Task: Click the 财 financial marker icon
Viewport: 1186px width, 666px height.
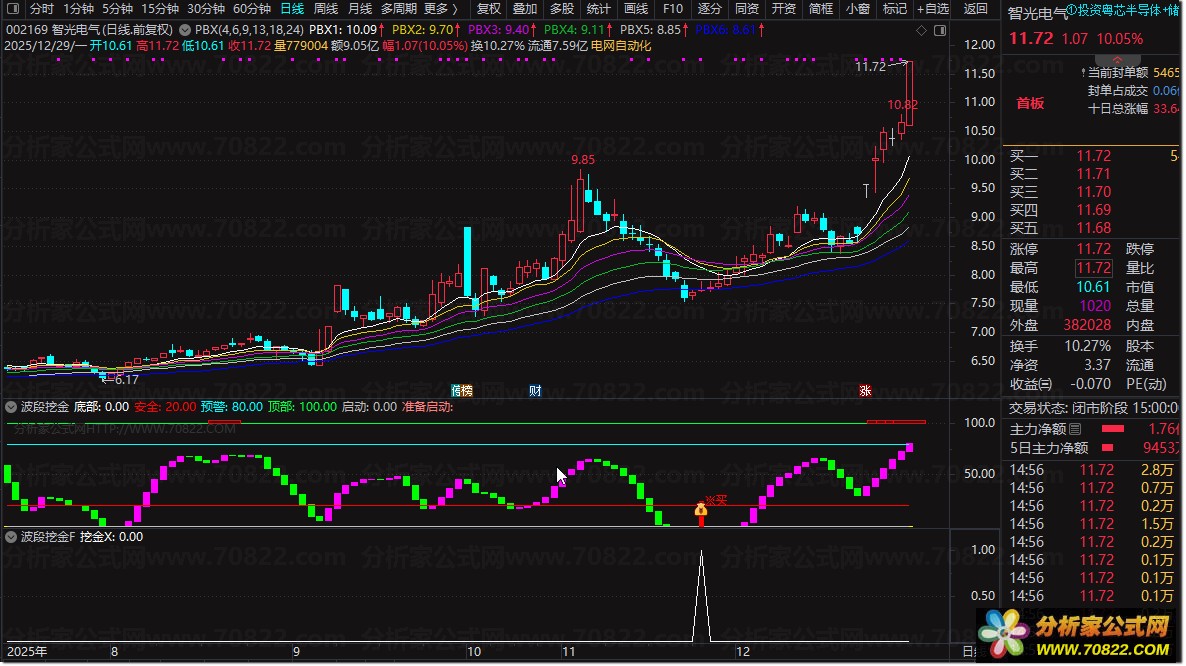Action: (536, 391)
